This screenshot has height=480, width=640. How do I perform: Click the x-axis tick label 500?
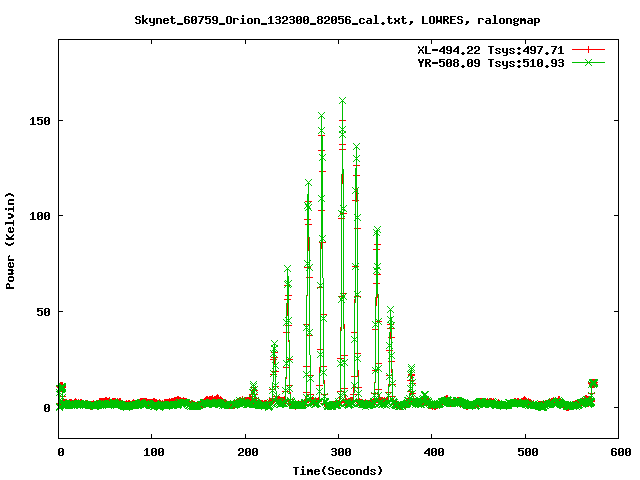point(528,452)
